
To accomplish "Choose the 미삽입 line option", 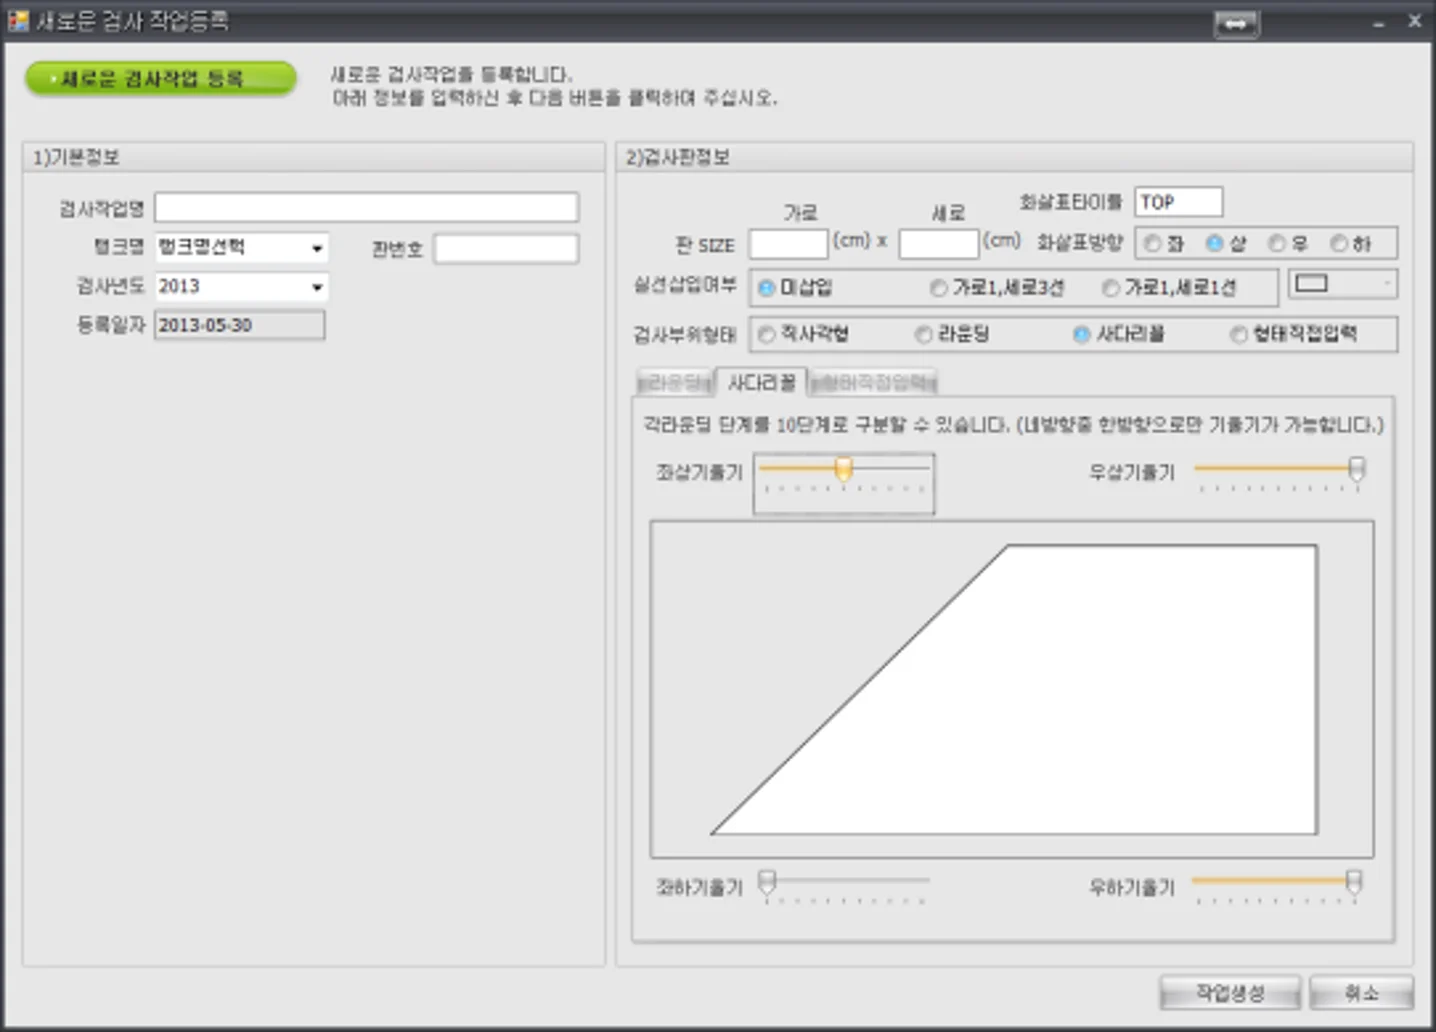I will pos(767,288).
